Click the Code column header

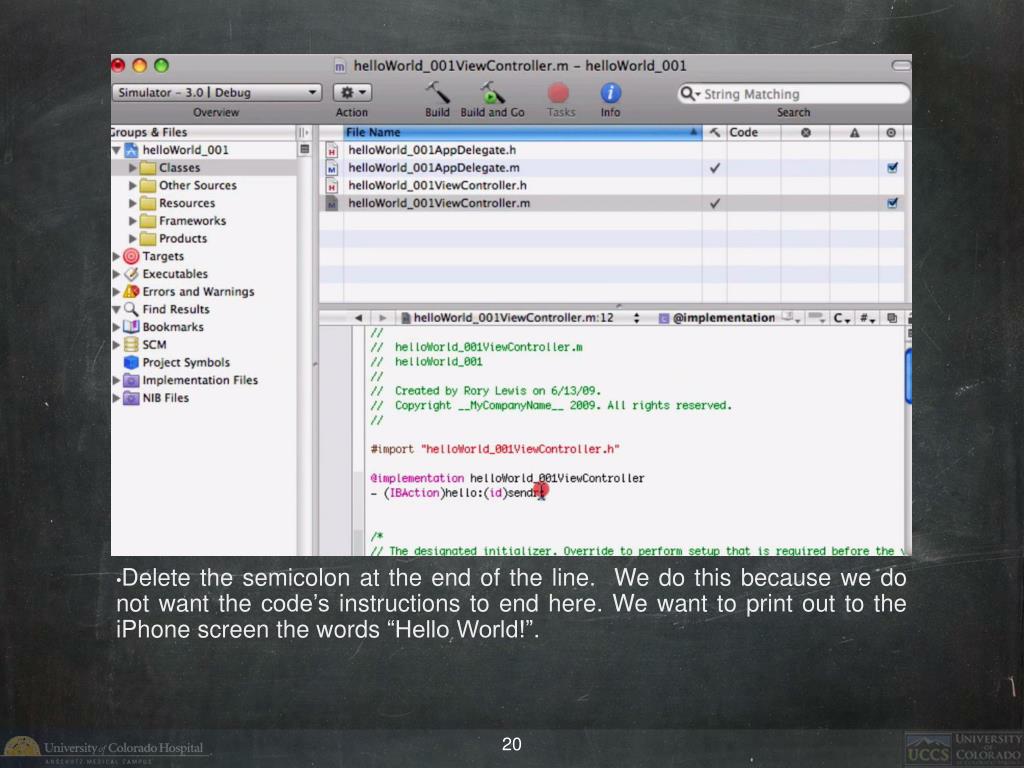click(x=754, y=133)
